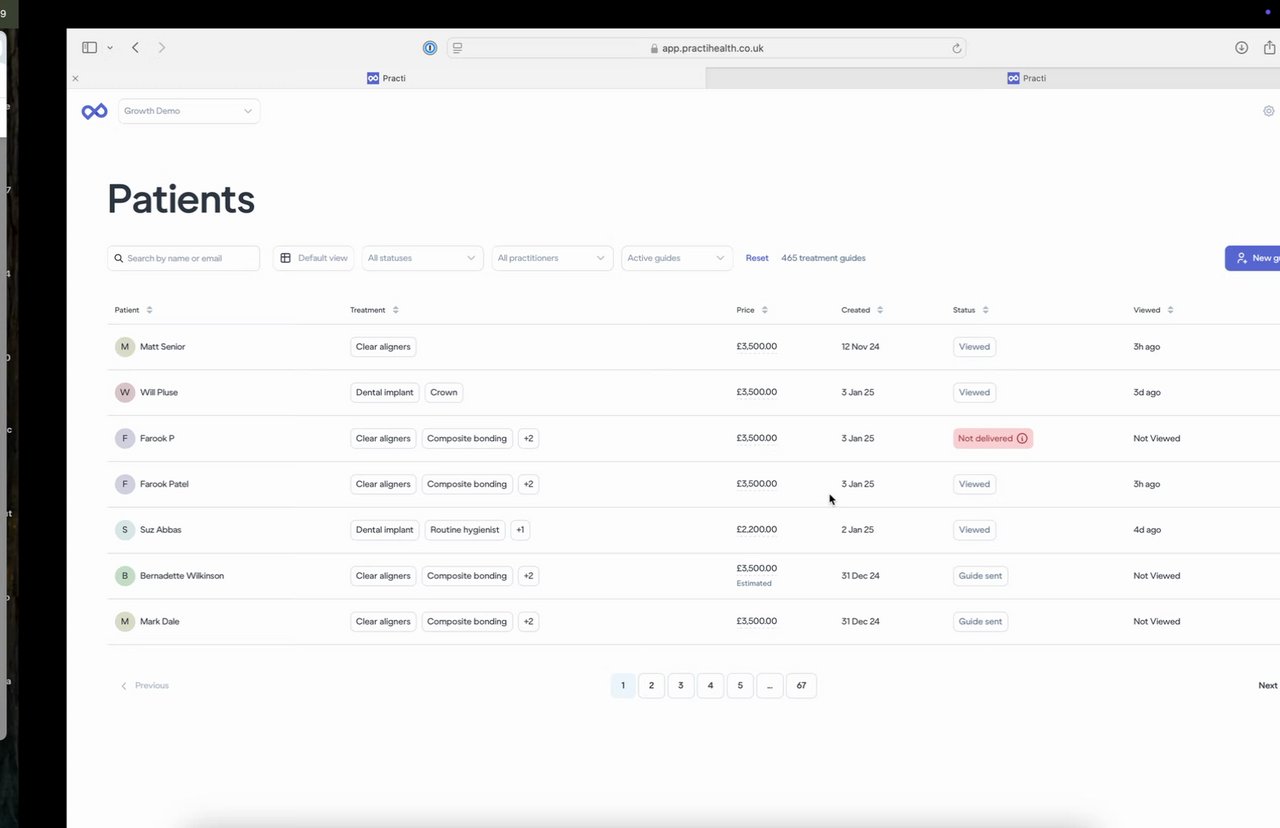
Task: Expand the +1 treatments on Suz Abbas's row
Action: (520, 530)
